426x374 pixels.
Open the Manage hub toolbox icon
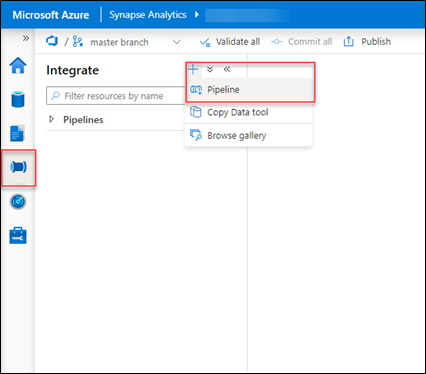pos(18,236)
